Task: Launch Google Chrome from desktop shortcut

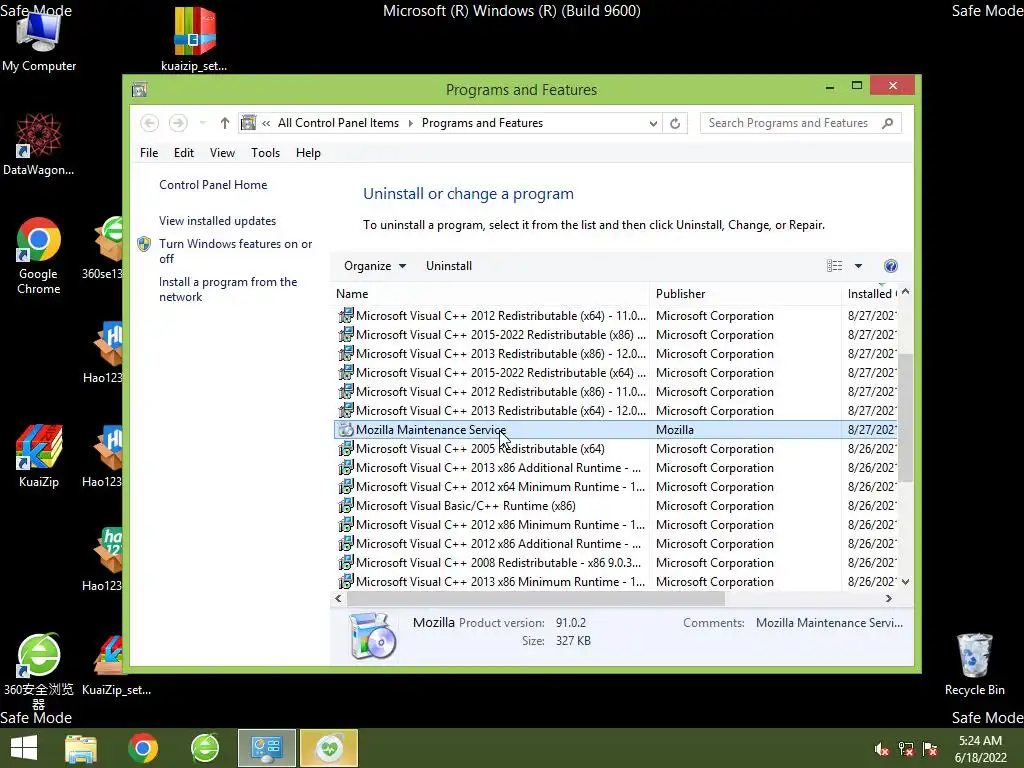Action: [x=39, y=255]
